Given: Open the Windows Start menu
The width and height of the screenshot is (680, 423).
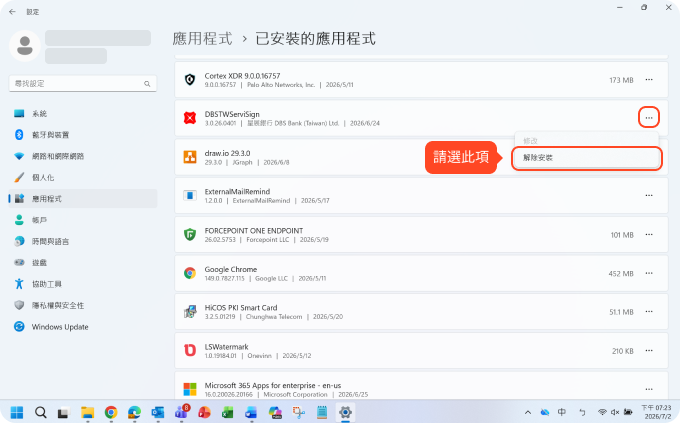Looking at the screenshot, I should (17, 412).
